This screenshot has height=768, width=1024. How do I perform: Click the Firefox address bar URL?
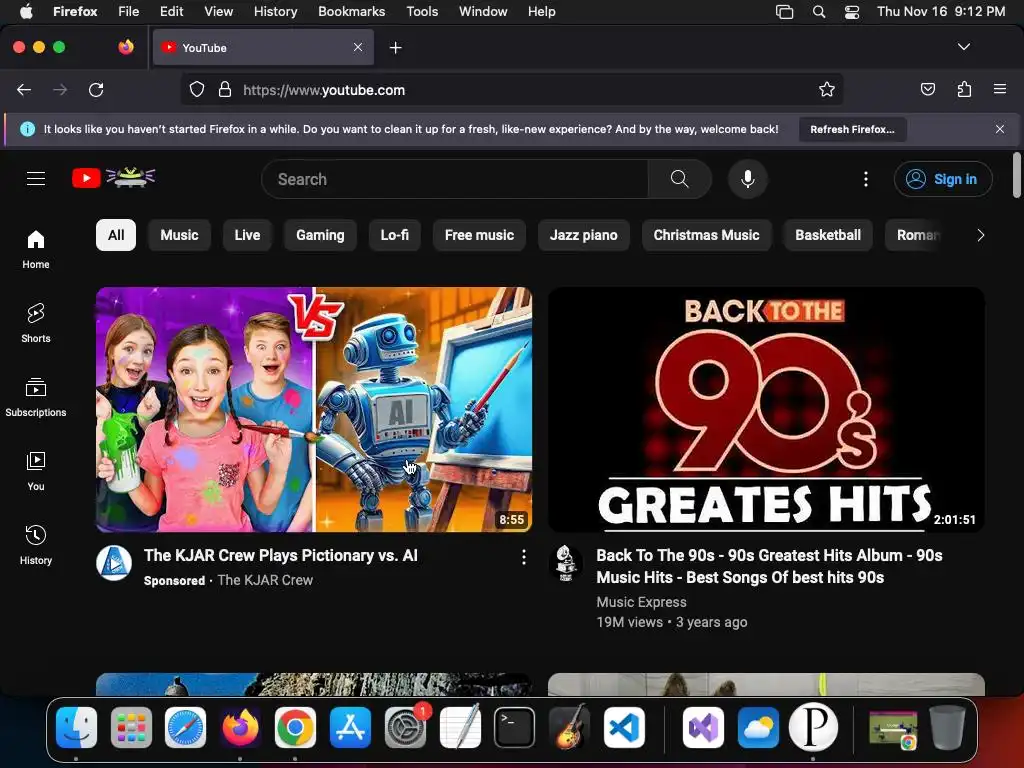pos(324,90)
